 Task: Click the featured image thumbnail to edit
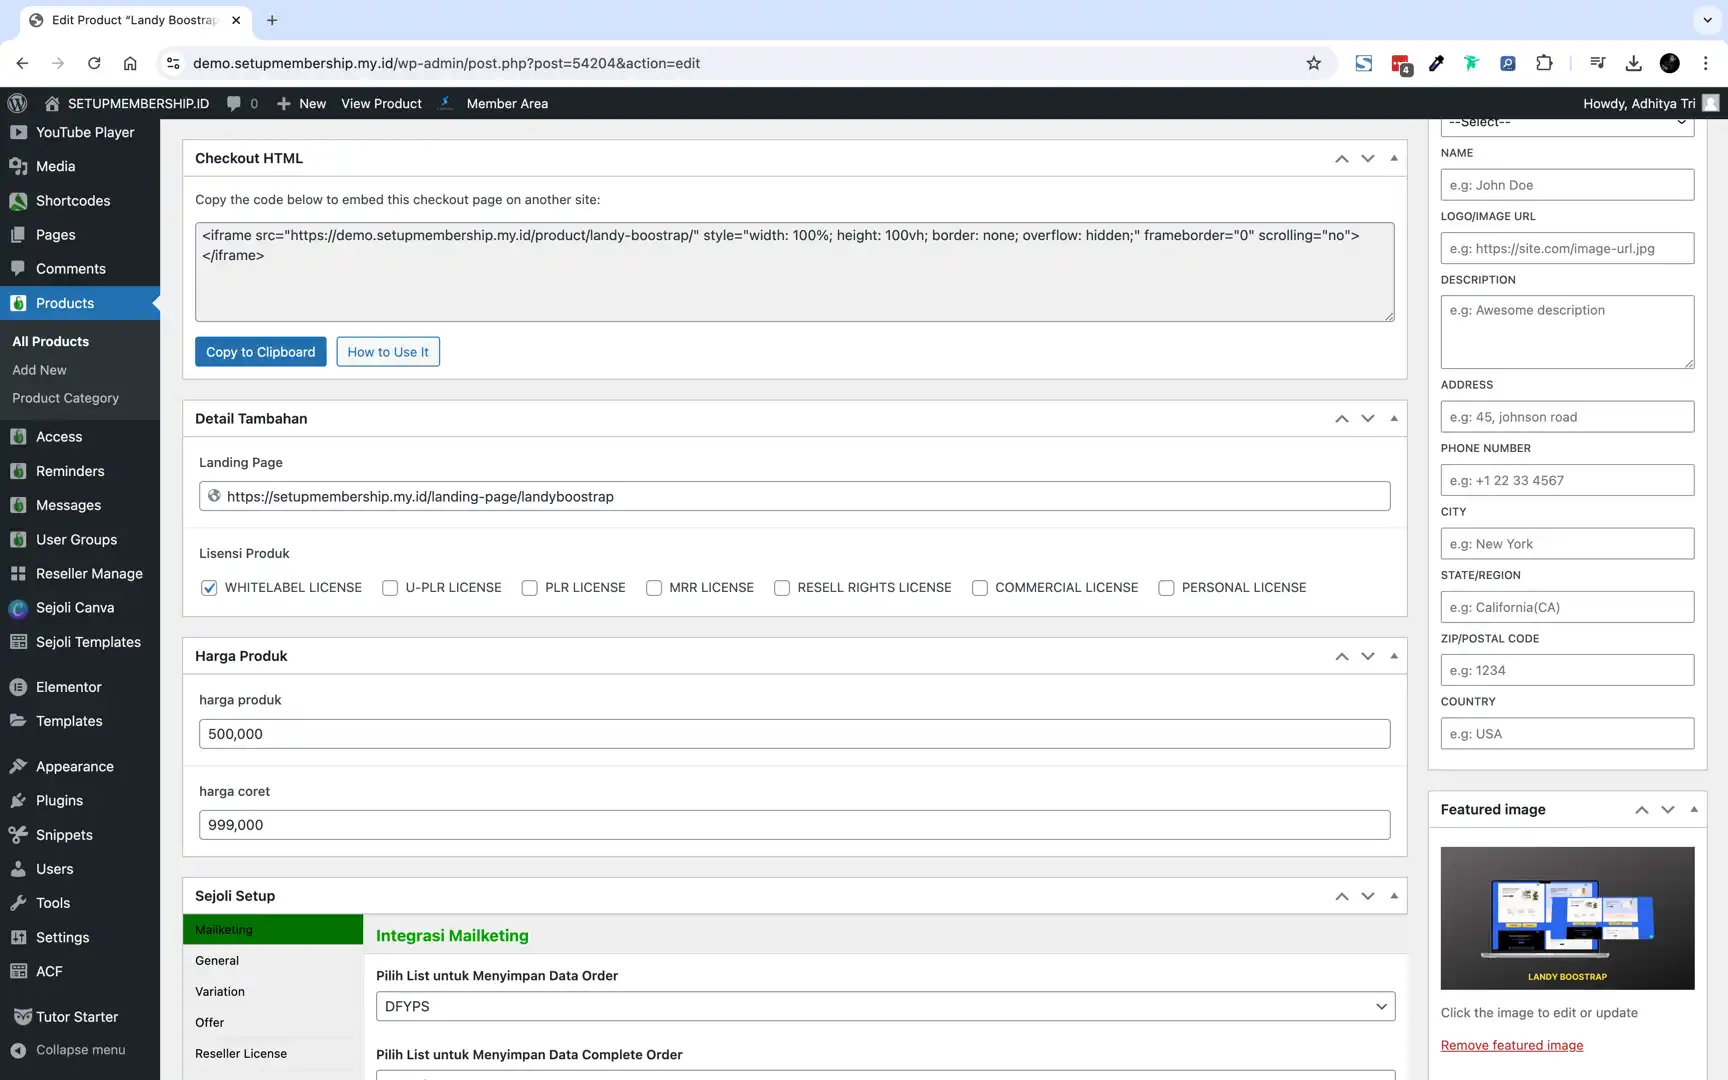pos(1566,918)
